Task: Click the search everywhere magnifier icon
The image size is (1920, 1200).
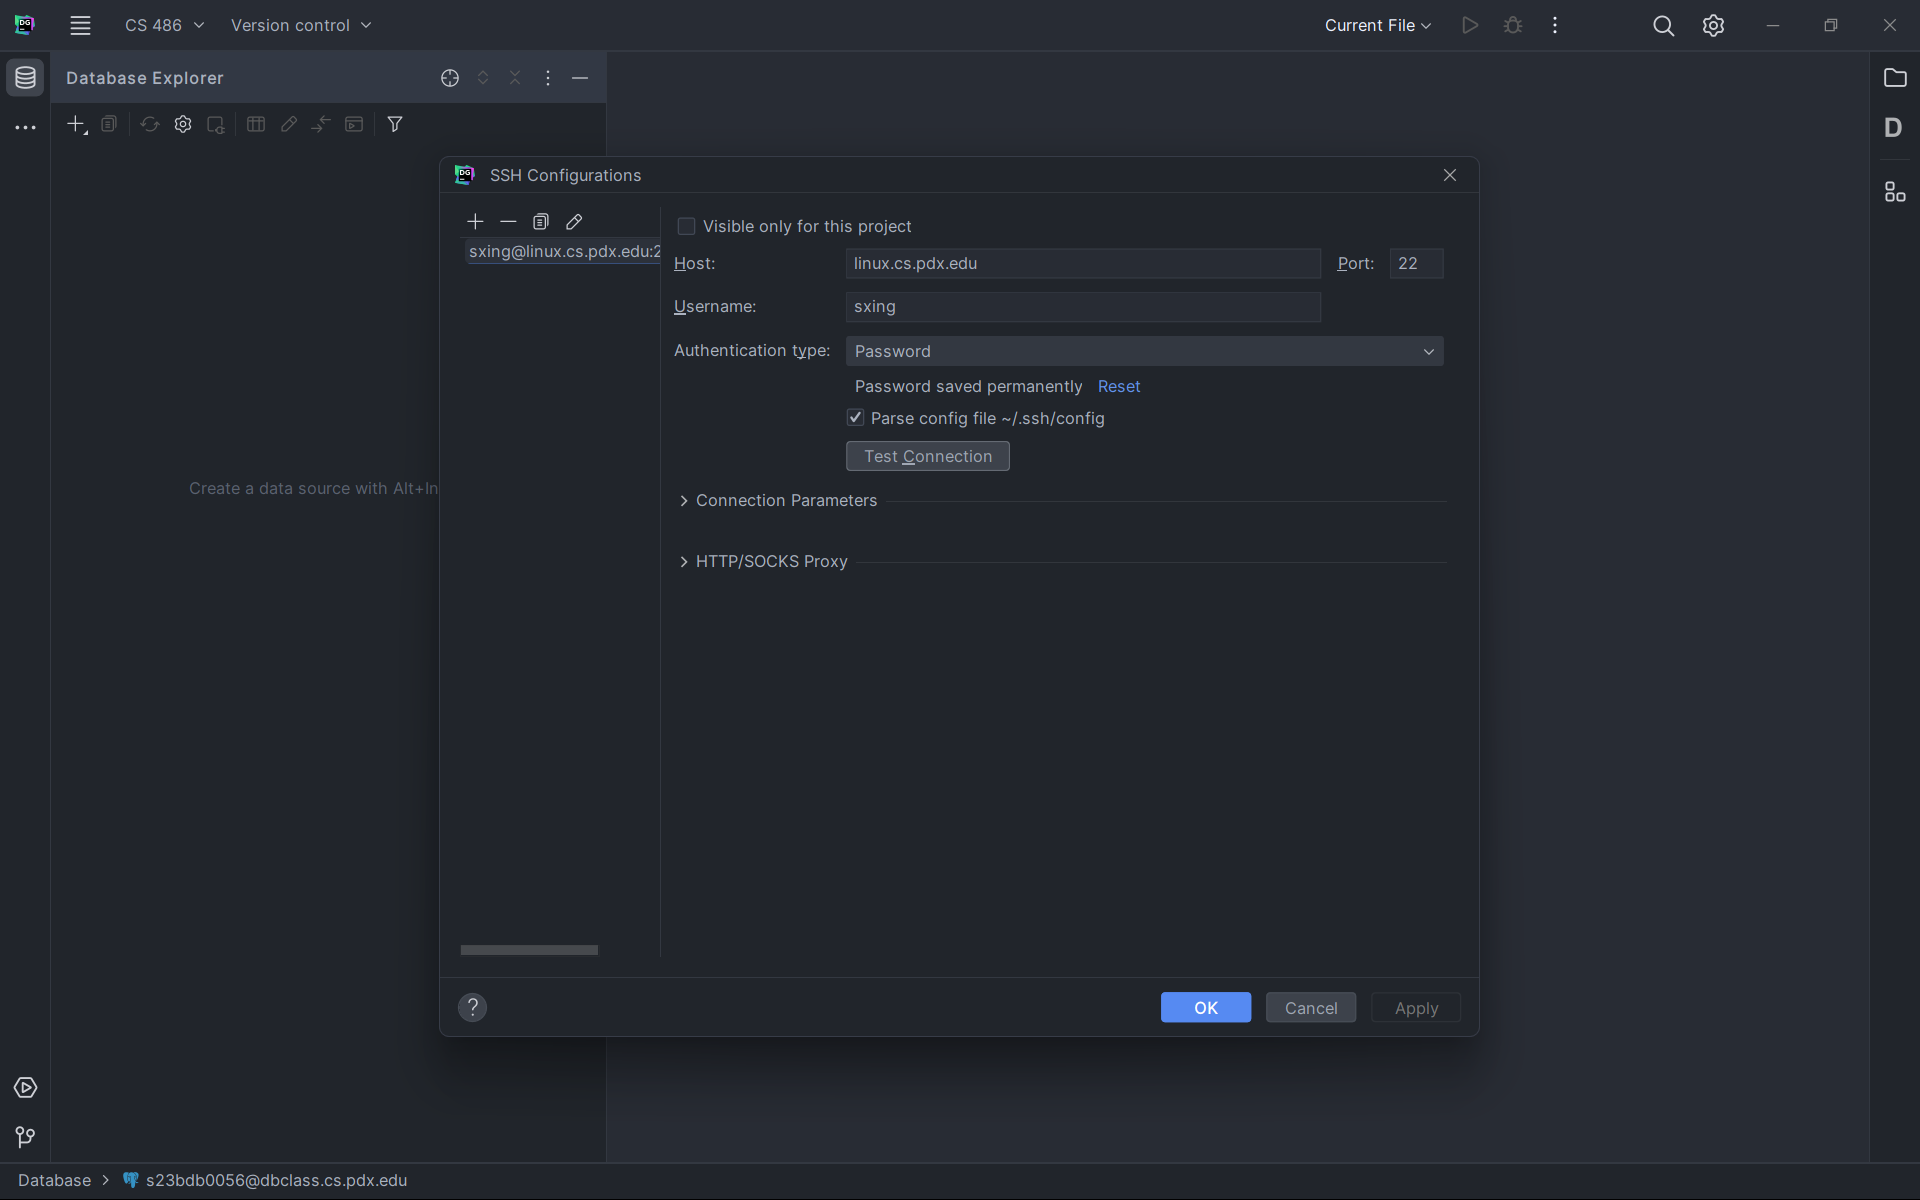Action: pyautogui.click(x=1663, y=26)
